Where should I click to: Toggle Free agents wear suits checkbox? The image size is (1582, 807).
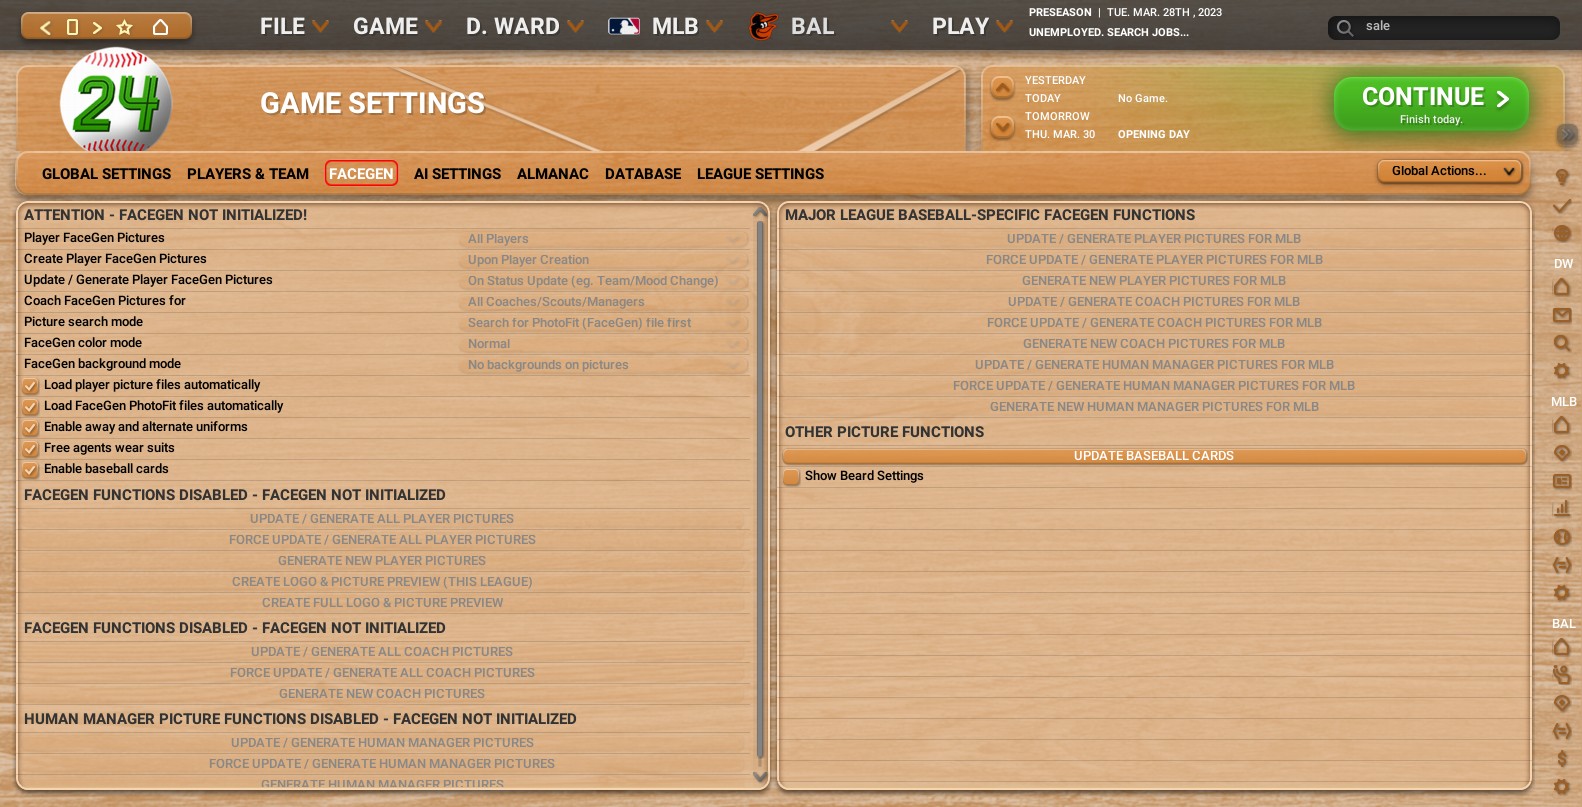pyautogui.click(x=31, y=448)
